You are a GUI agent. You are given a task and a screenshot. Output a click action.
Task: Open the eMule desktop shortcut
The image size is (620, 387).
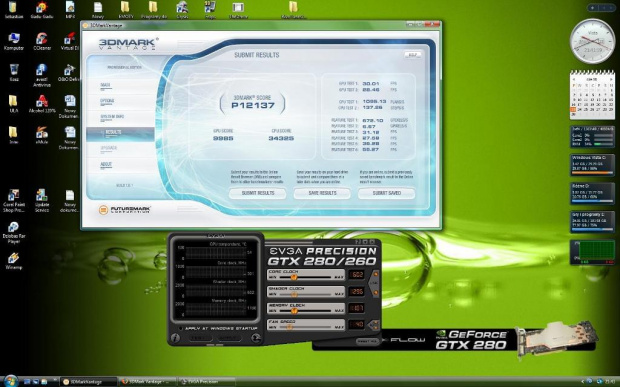[x=42, y=135]
